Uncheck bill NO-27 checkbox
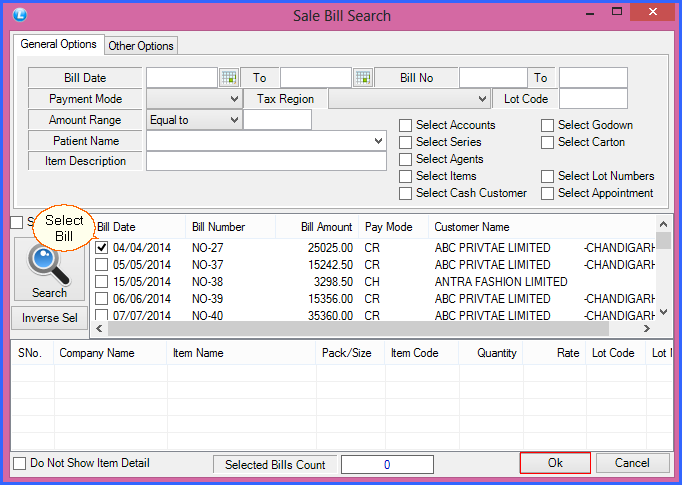The width and height of the screenshot is (682, 485). coord(101,248)
